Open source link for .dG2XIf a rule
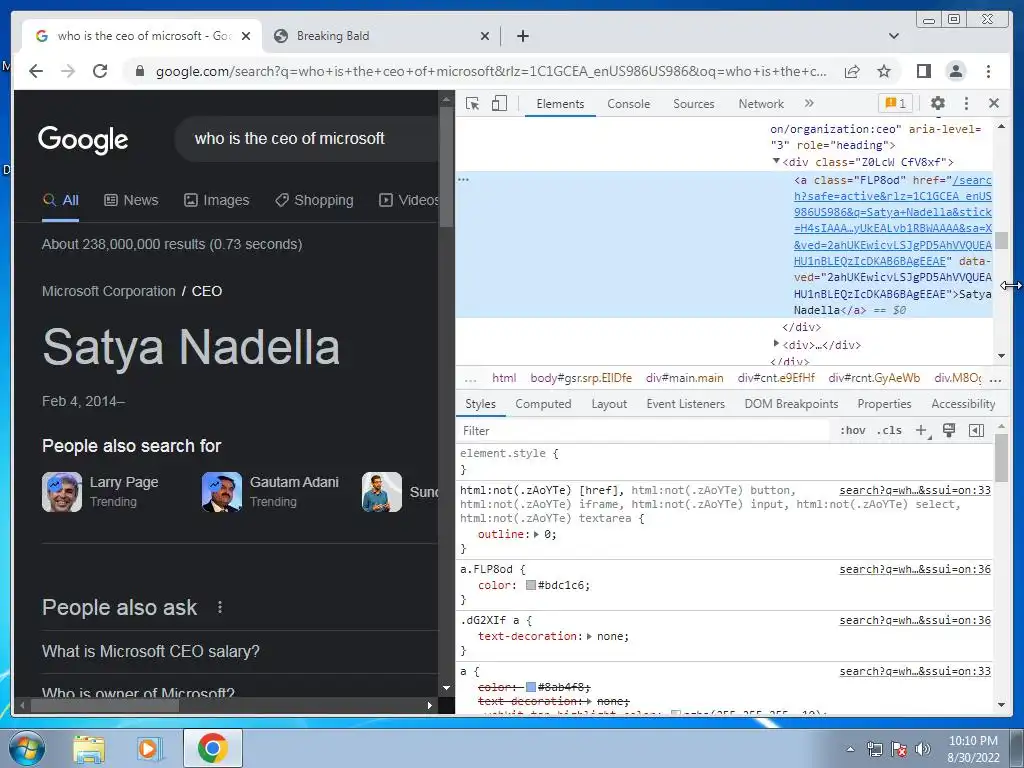The height and width of the screenshot is (768, 1024). [x=915, y=620]
